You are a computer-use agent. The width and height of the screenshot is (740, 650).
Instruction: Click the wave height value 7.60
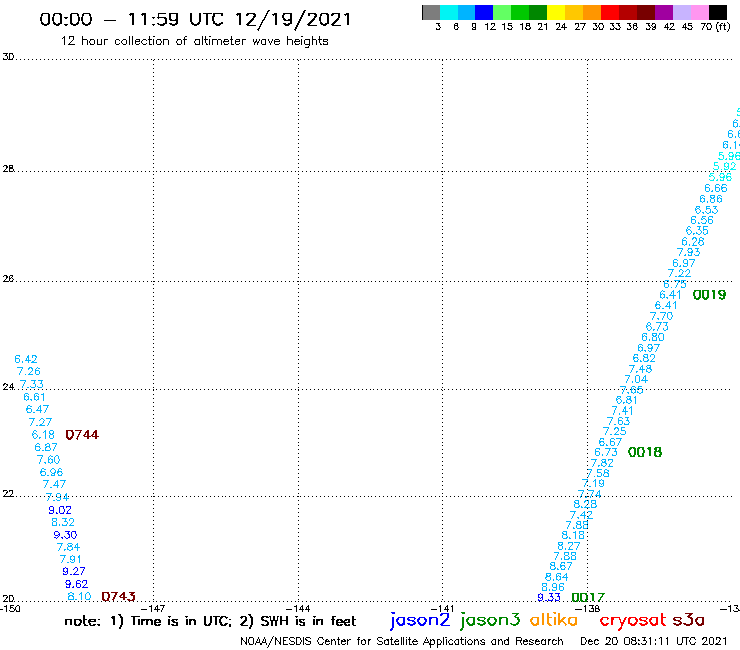(x=49, y=459)
